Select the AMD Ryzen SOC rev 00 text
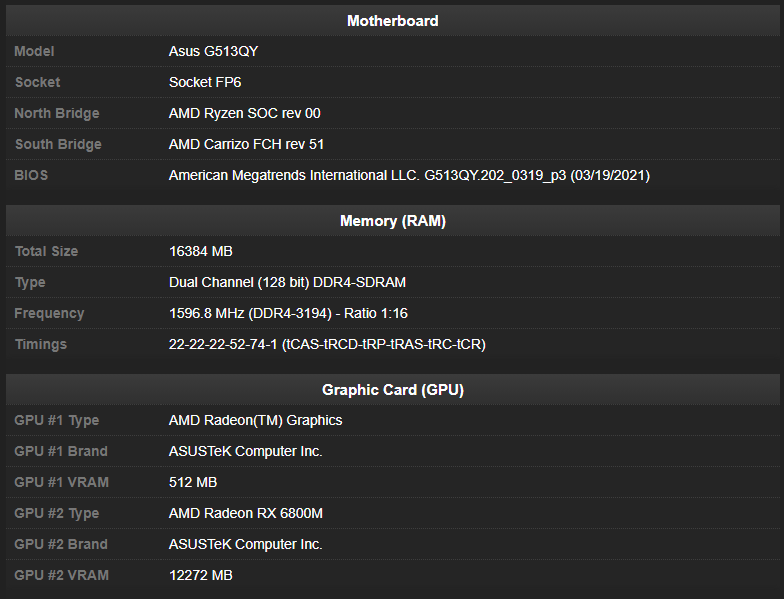Image resolution: width=784 pixels, height=599 pixels. [x=244, y=113]
